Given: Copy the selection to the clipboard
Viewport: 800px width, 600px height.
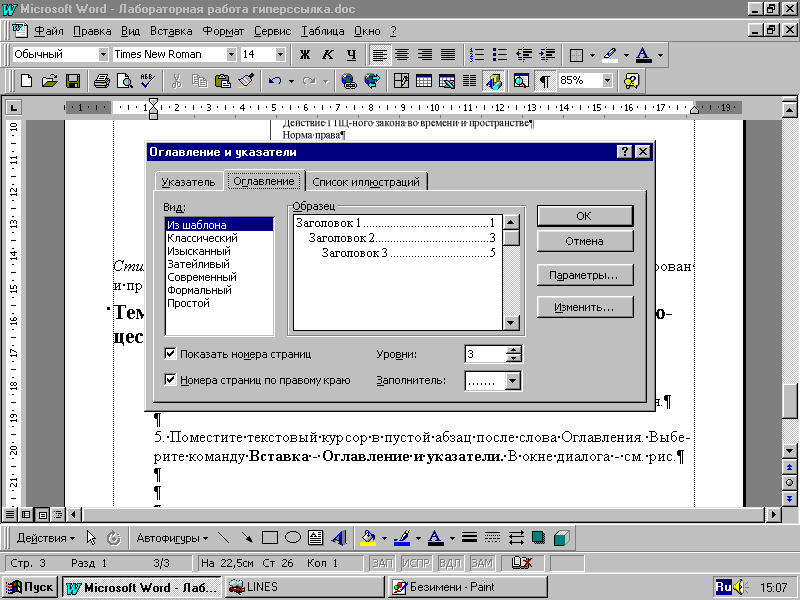Looking at the screenshot, I should 199,81.
